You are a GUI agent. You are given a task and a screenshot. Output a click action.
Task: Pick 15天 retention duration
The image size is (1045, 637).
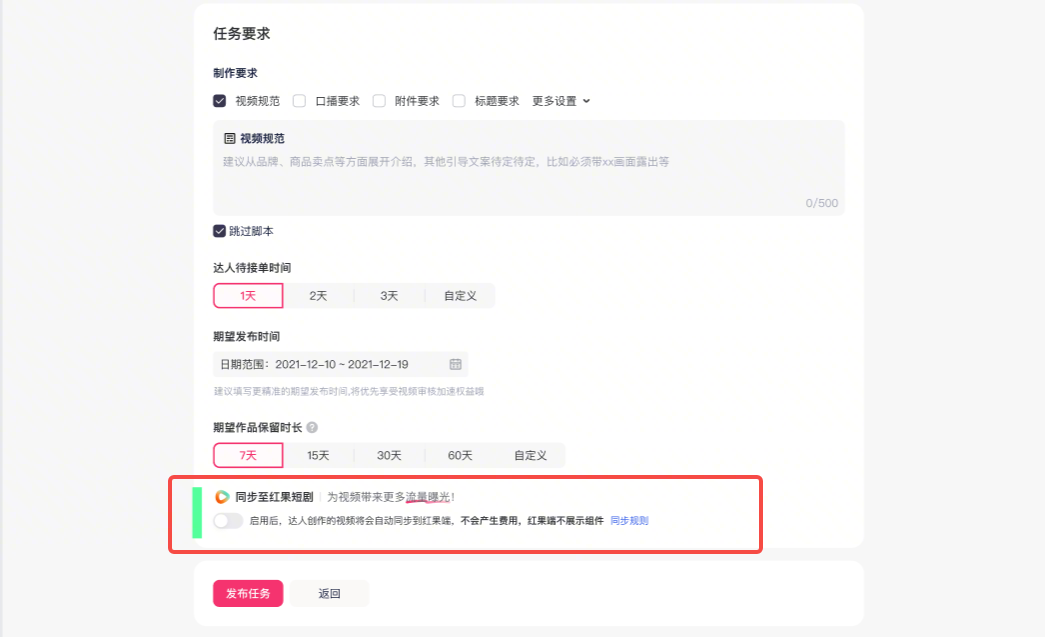click(318, 455)
